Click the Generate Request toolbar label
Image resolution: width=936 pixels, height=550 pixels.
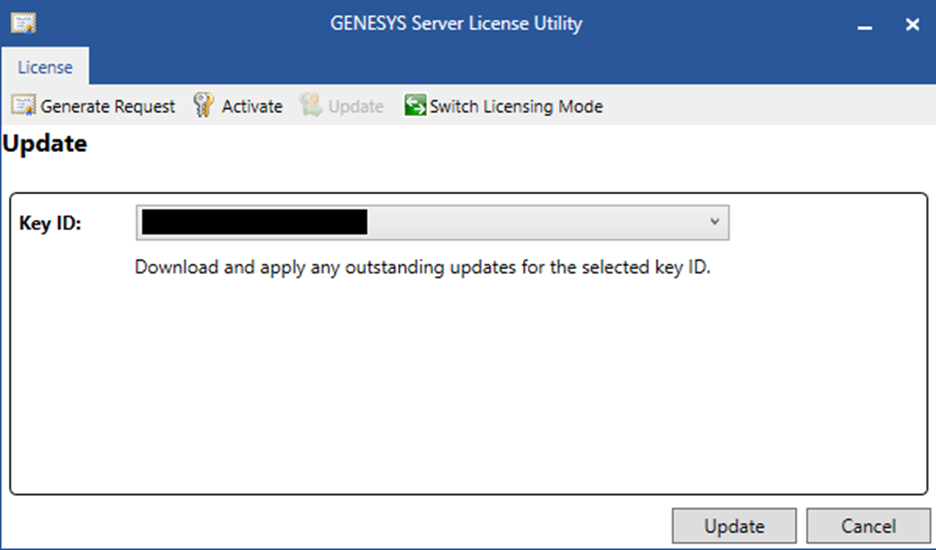point(108,106)
